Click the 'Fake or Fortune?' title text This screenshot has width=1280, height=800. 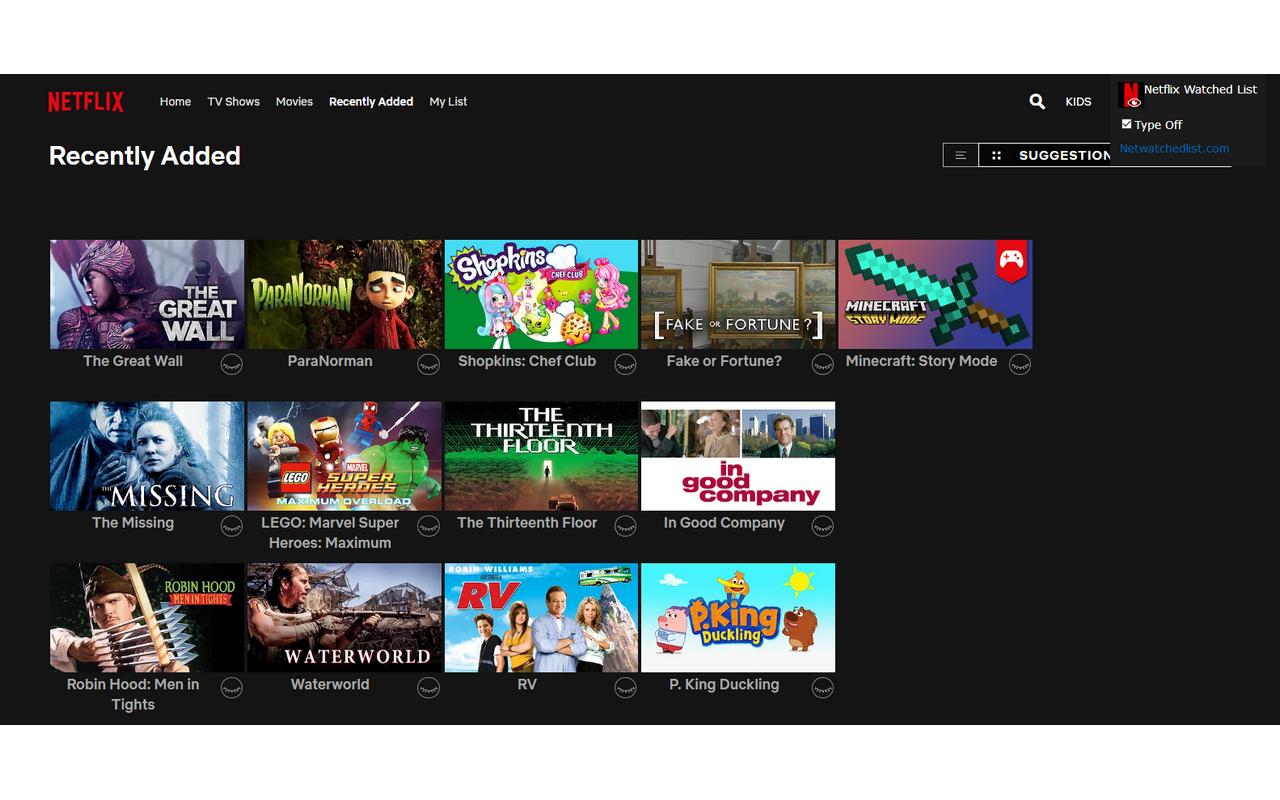click(x=724, y=361)
